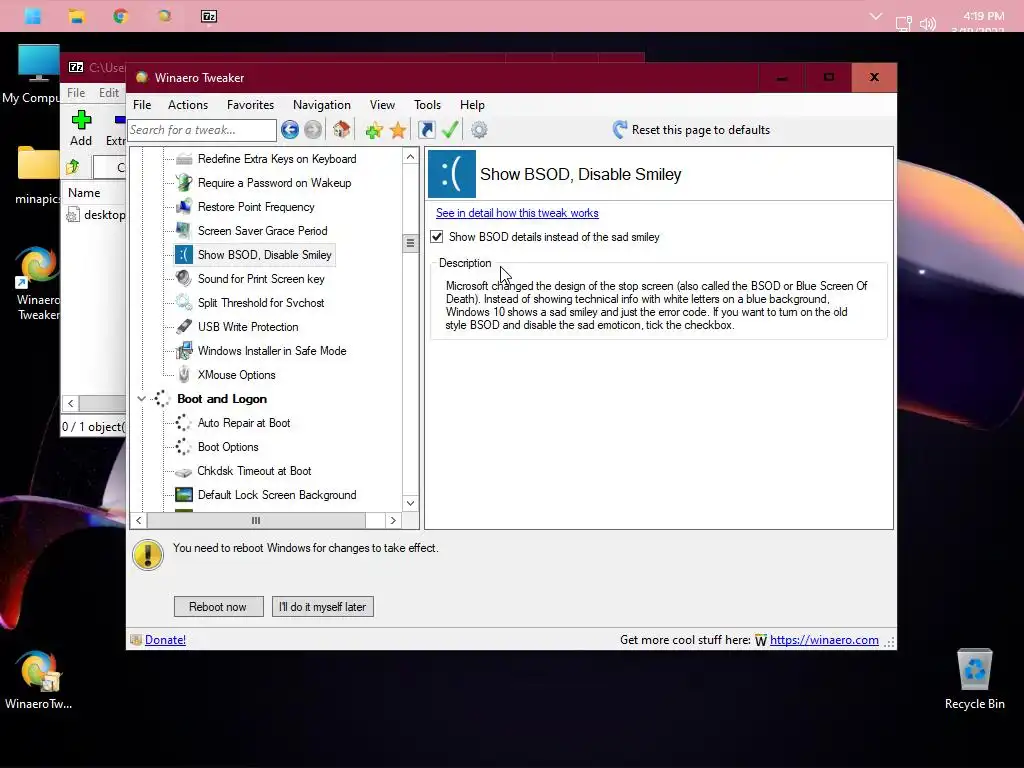Screen dimensions: 1024x768
Task: Select Boot Options tweak
Action: [x=228, y=447]
